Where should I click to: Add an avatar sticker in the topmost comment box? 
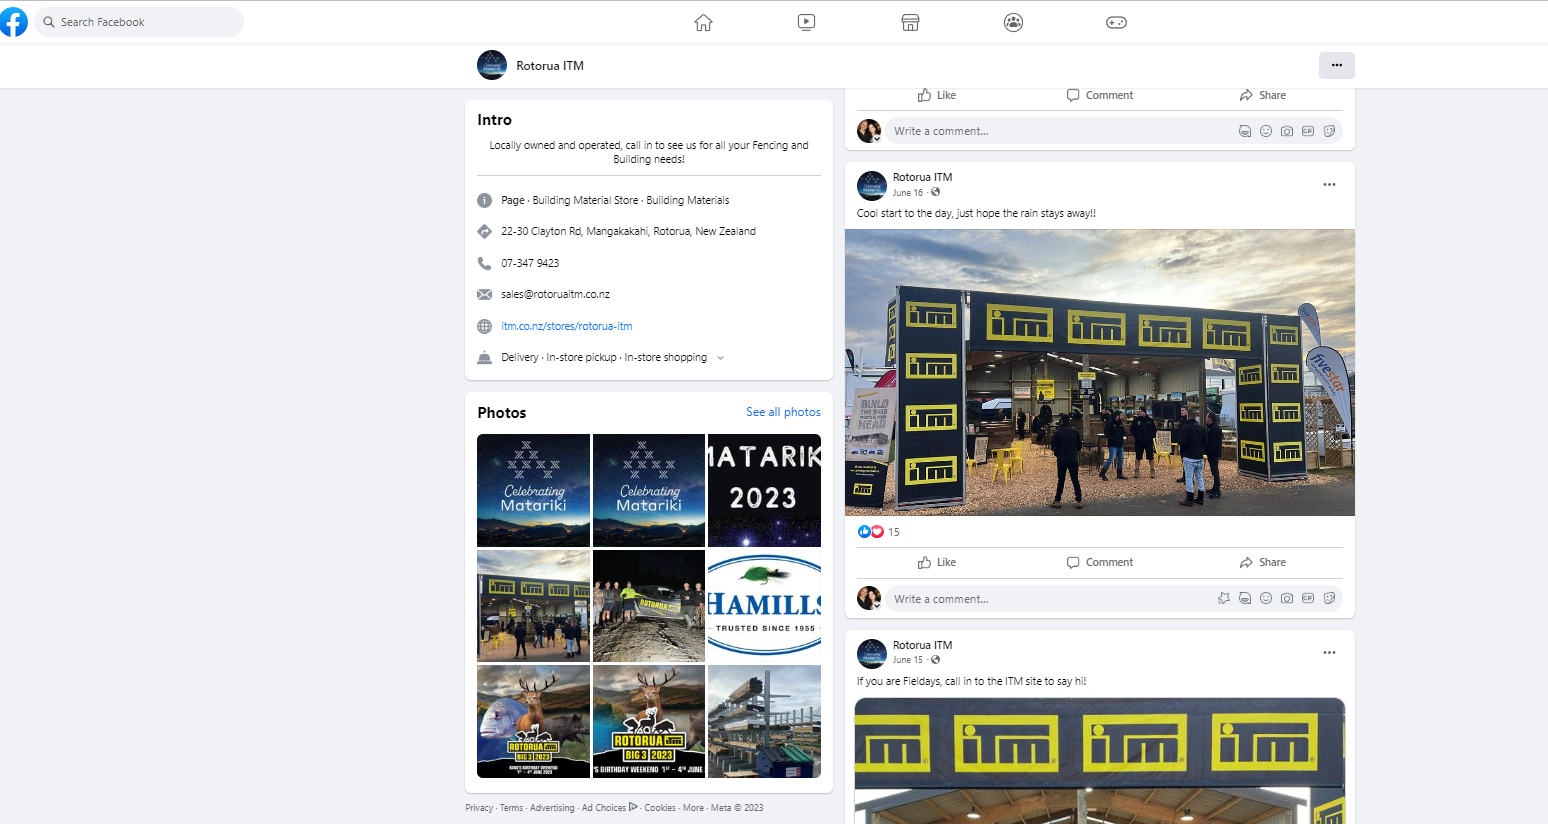click(x=1245, y=131)
